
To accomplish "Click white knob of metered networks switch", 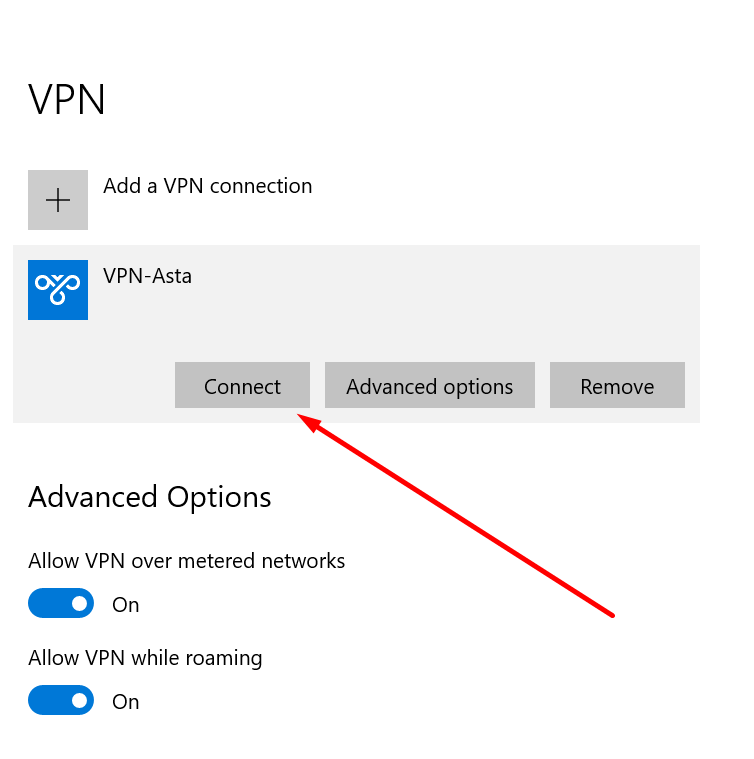I will coord(78,604).
